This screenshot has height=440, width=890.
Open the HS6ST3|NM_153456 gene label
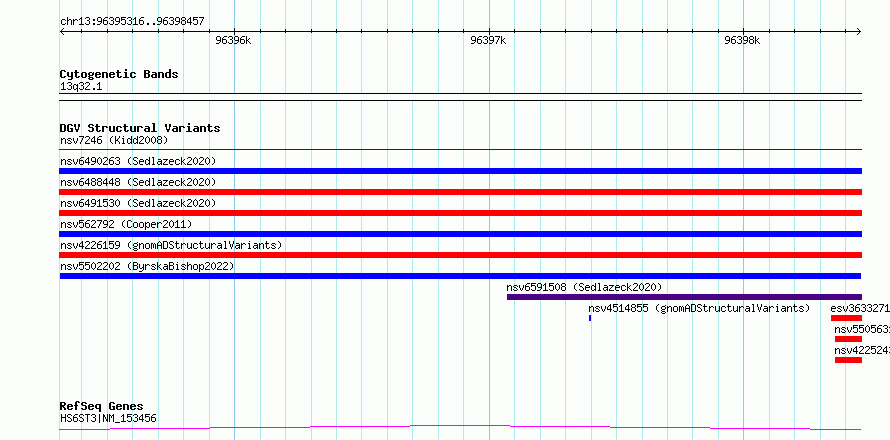108,419
